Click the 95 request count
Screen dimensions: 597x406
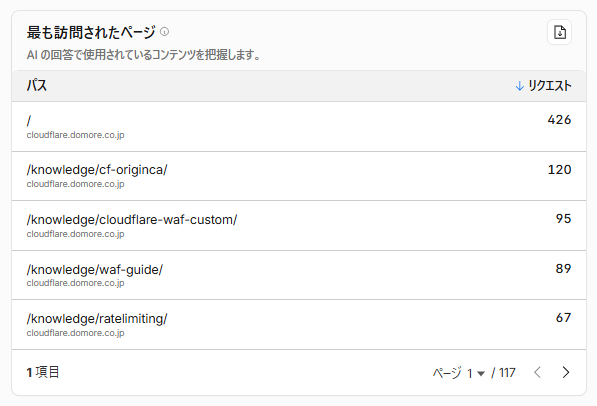click(x=563, y=219)
